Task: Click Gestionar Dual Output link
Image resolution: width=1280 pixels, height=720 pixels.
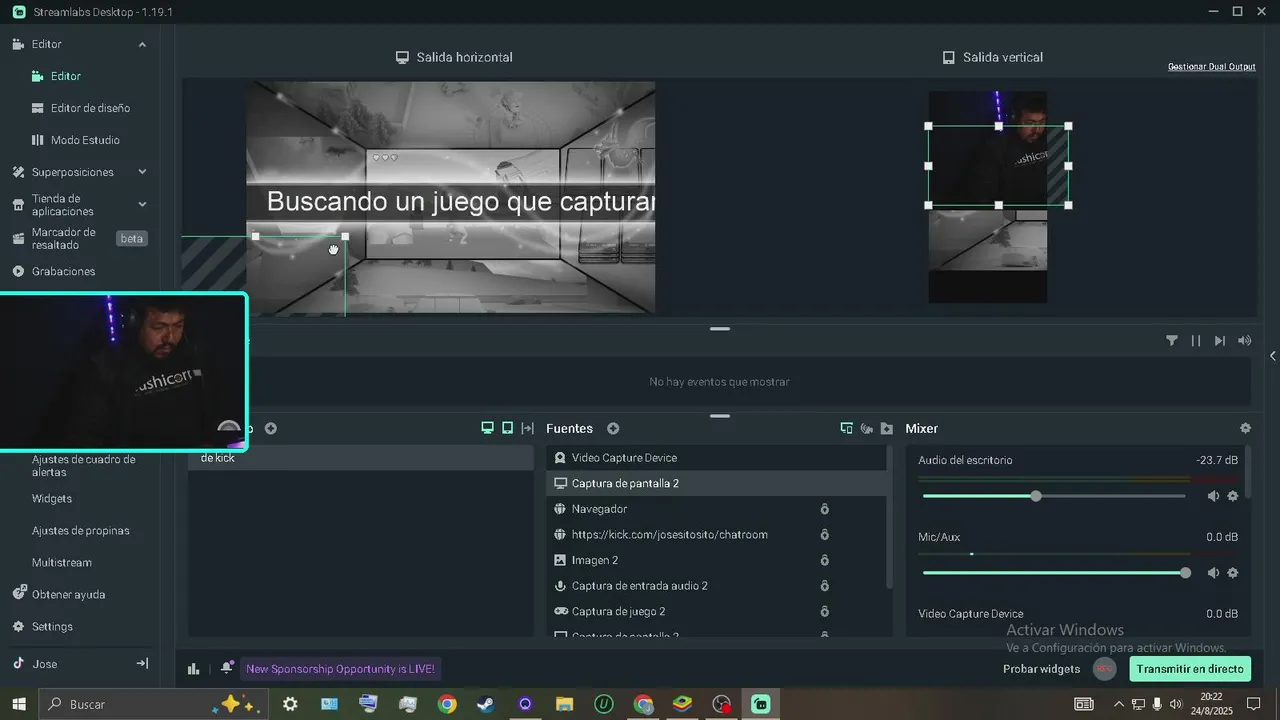Action: 1211,67
